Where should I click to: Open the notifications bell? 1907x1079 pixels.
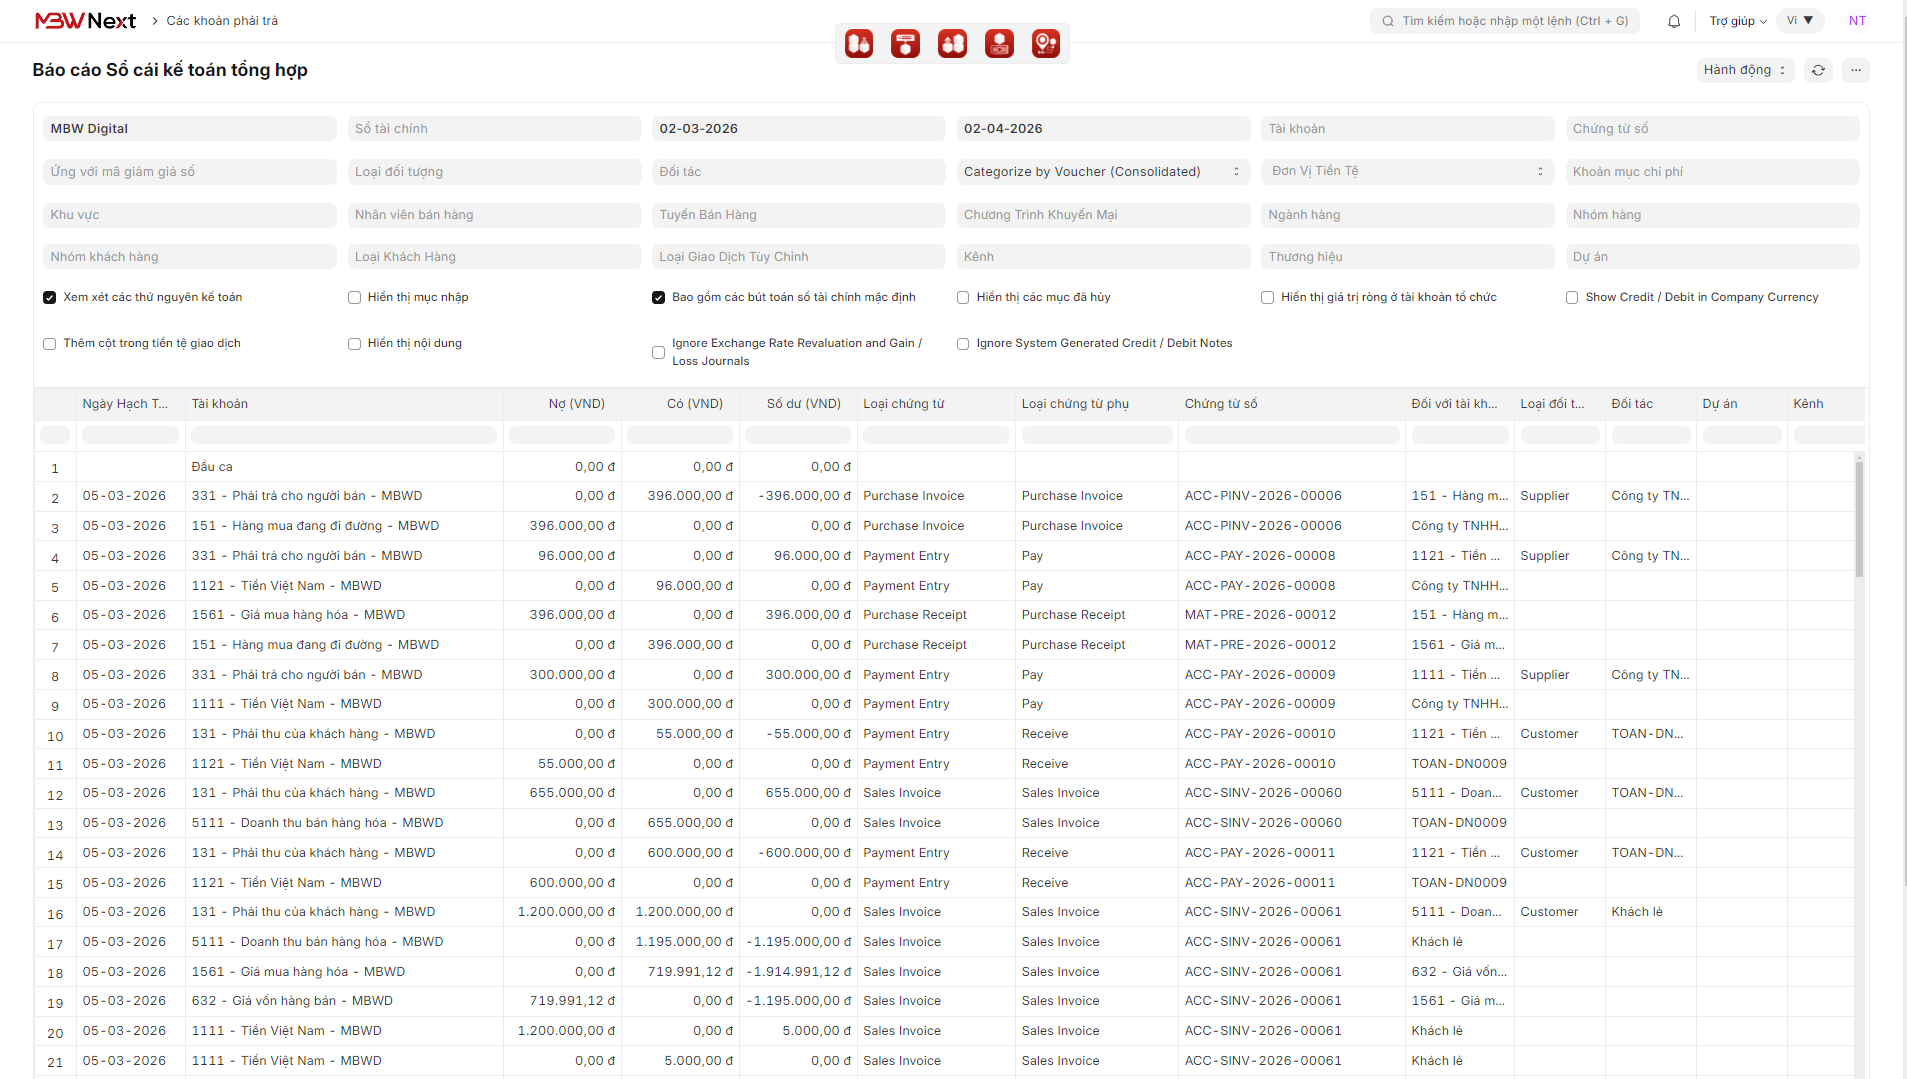(x=1674, y=21)
